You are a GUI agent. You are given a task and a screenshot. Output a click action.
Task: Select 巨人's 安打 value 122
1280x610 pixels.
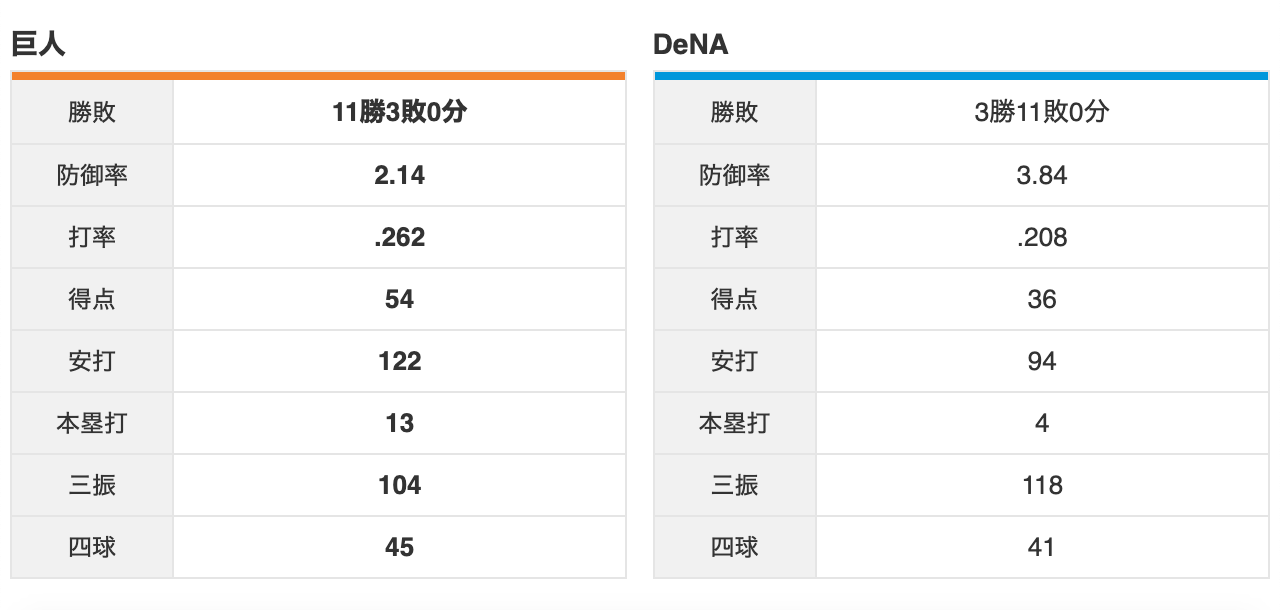[399, 361]
